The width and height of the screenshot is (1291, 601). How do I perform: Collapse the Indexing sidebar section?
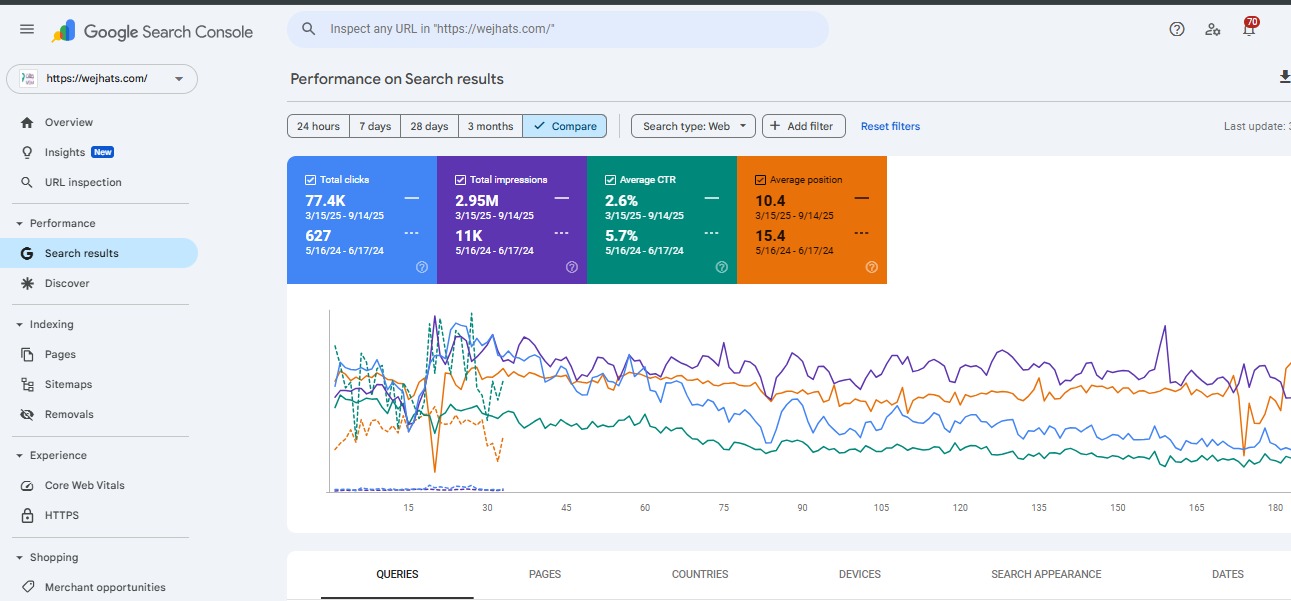pos(19,324)
